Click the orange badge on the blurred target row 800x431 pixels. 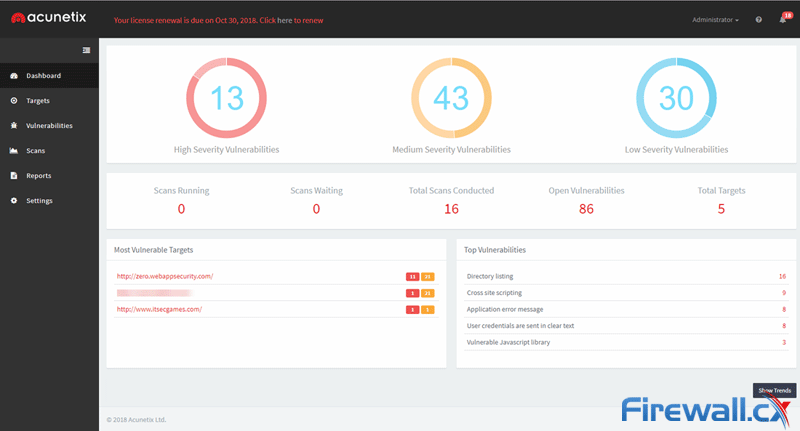428,293
